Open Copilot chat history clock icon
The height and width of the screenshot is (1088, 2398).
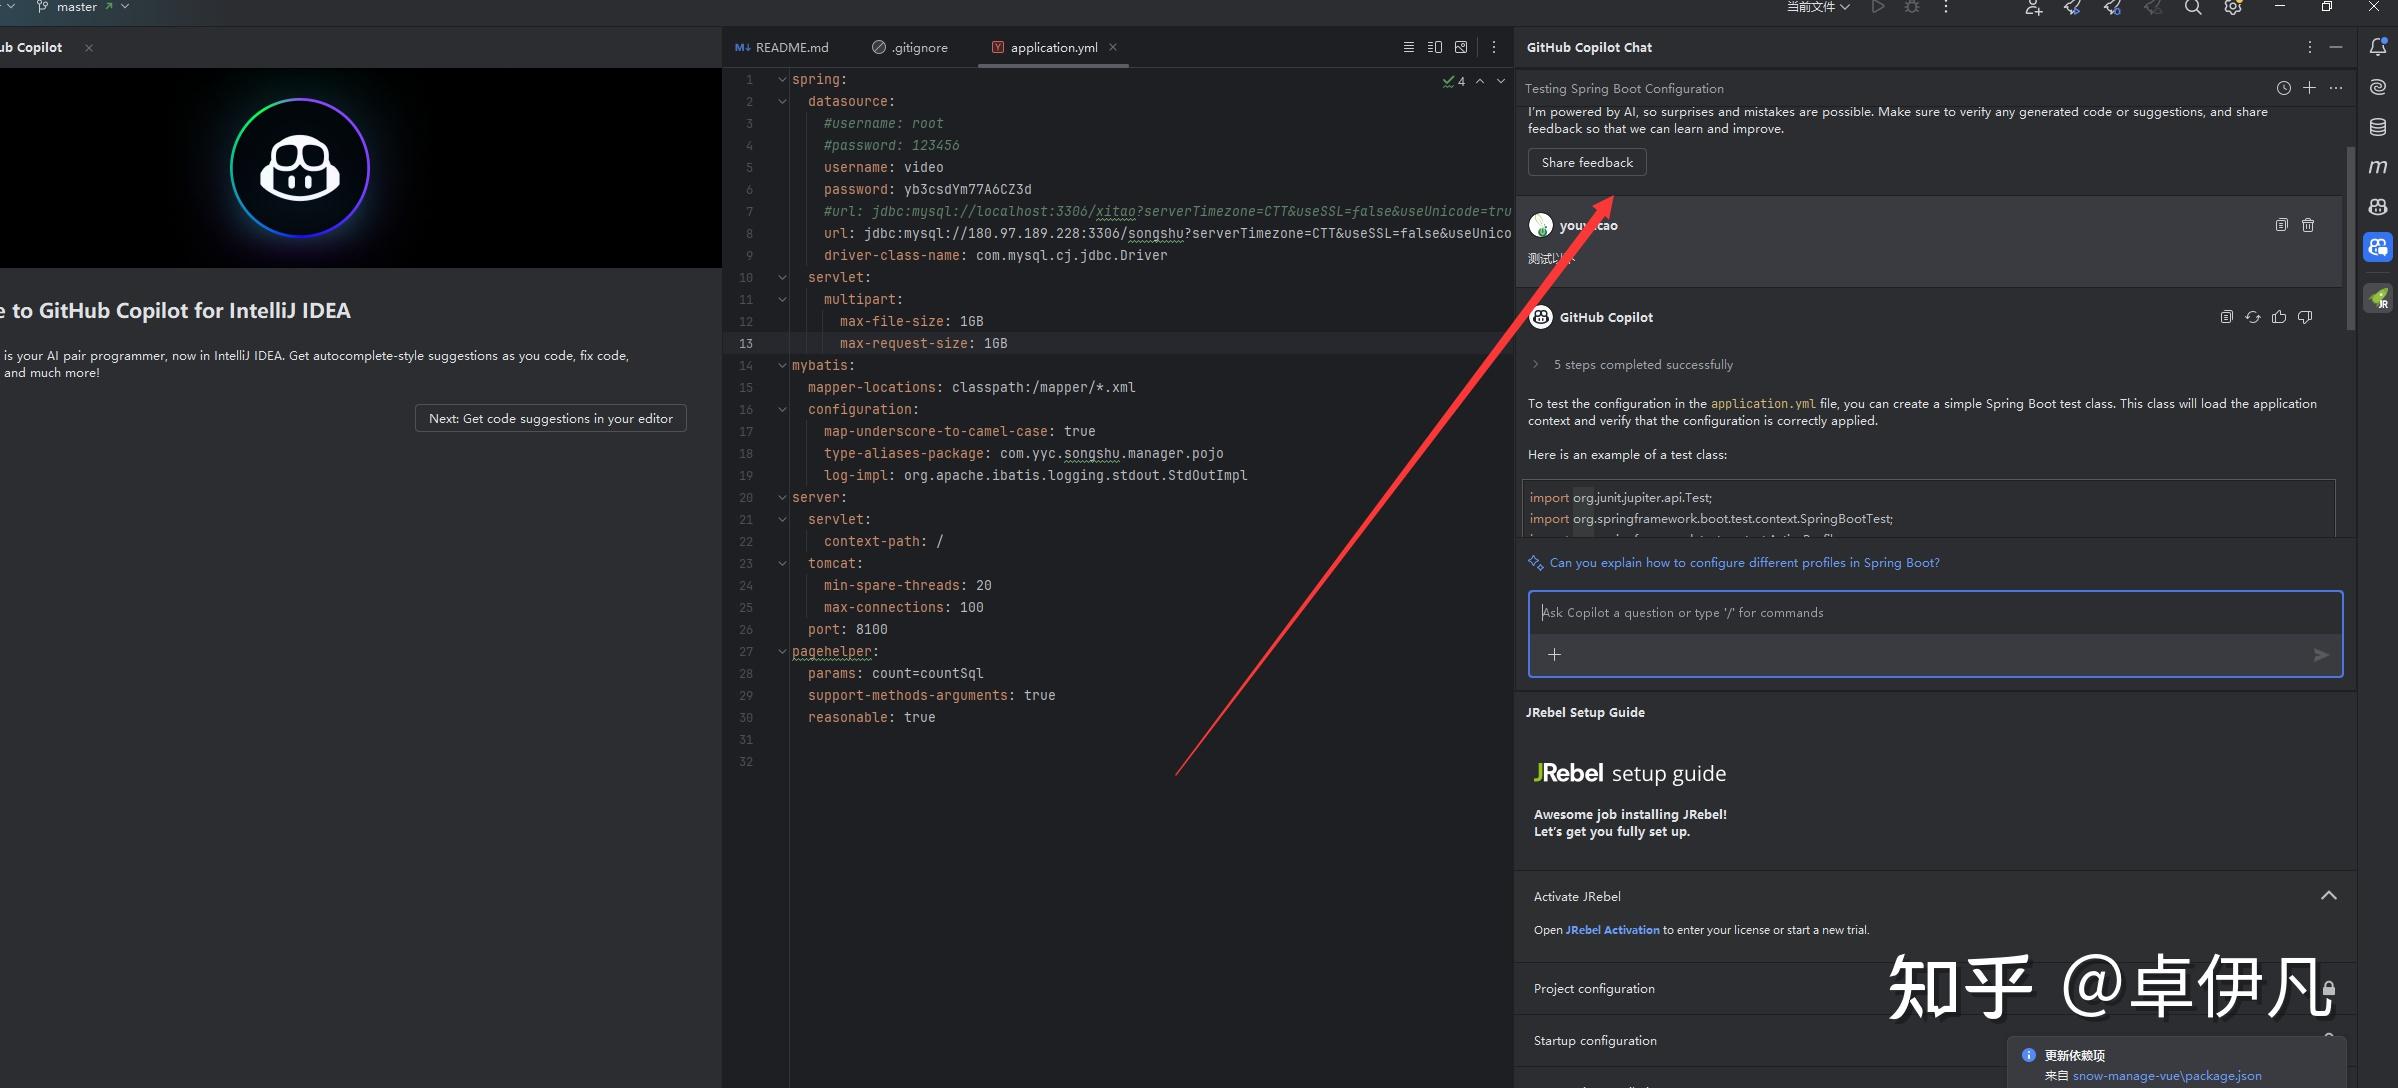click(2284, 88)
